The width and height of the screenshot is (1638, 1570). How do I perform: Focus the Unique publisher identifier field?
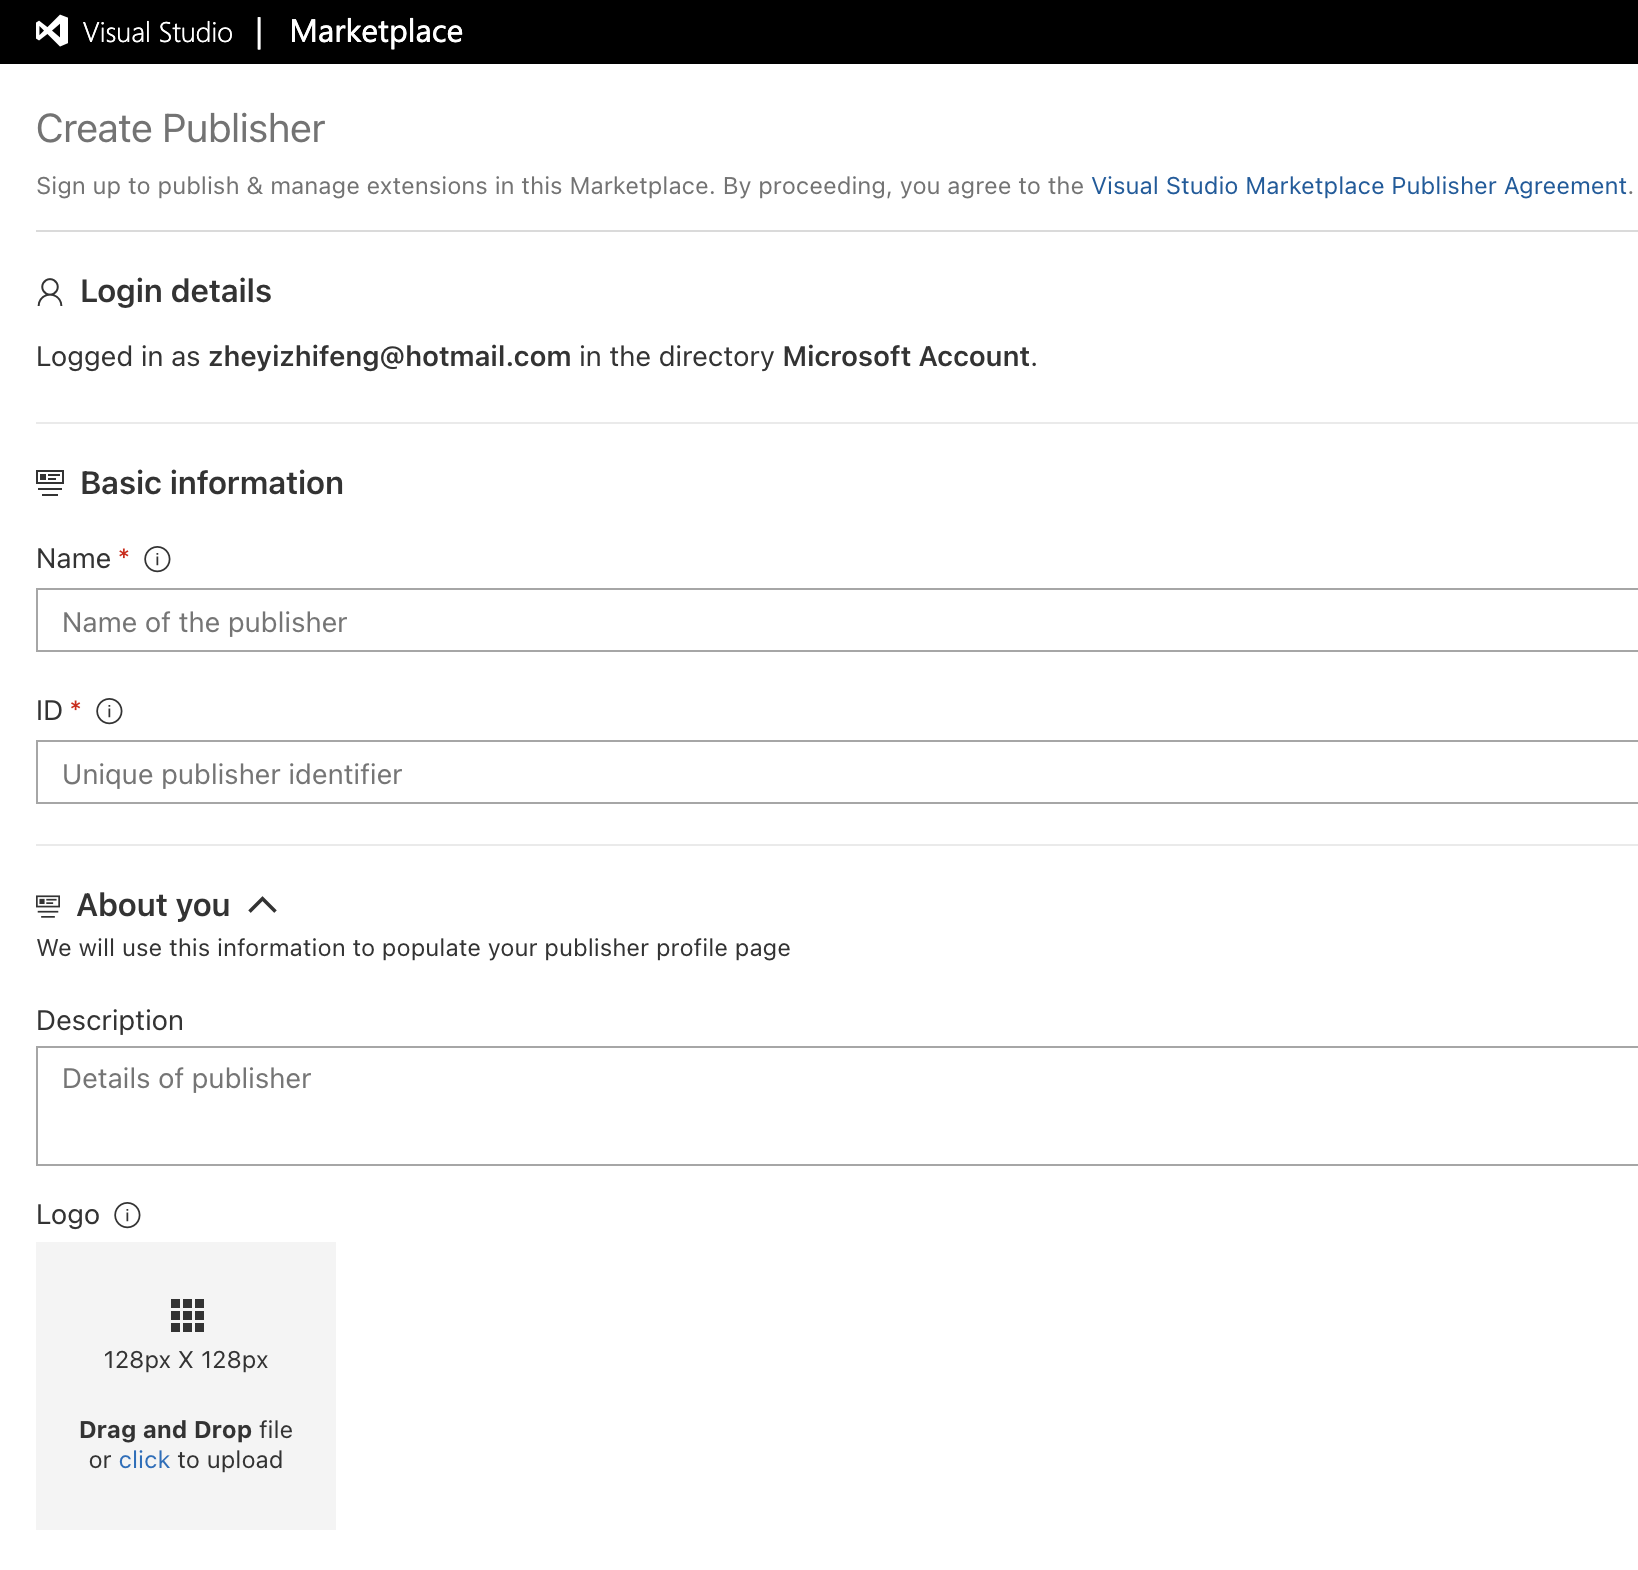(x=837, y=772)
